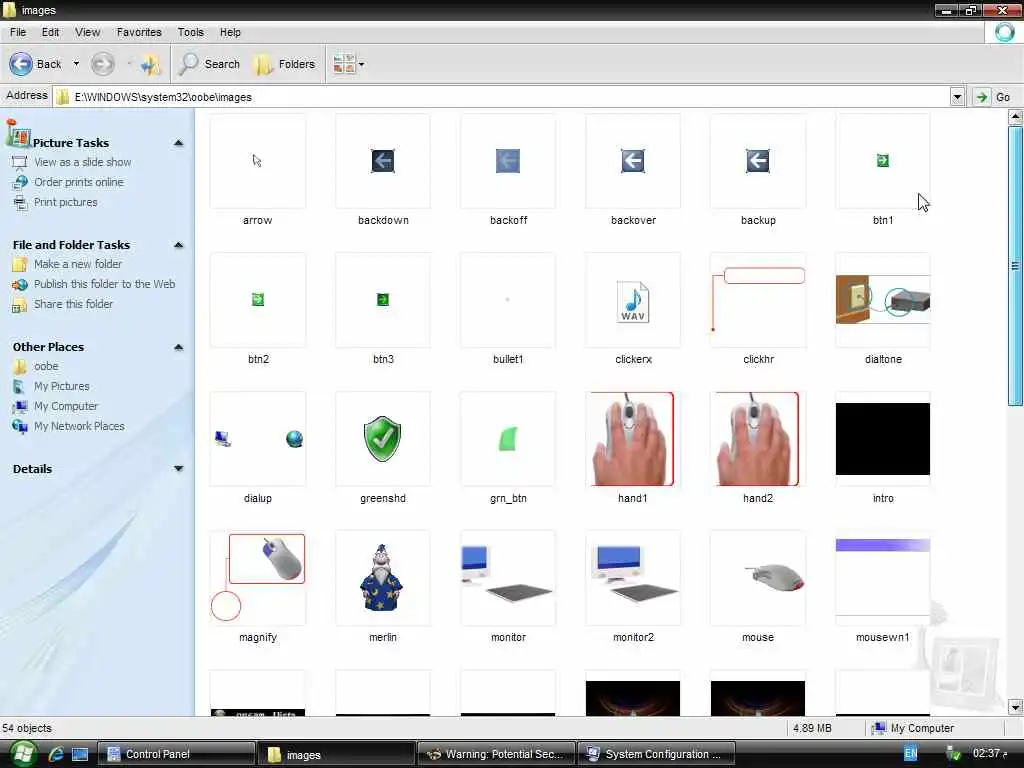The image size is (1024, 768).
Task: Select the intro black thumbnail
Action: pos(883,439)
